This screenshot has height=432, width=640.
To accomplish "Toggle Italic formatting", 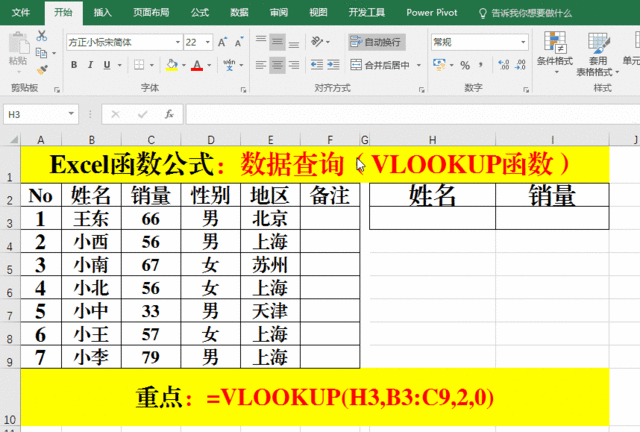I will (90, 65).
